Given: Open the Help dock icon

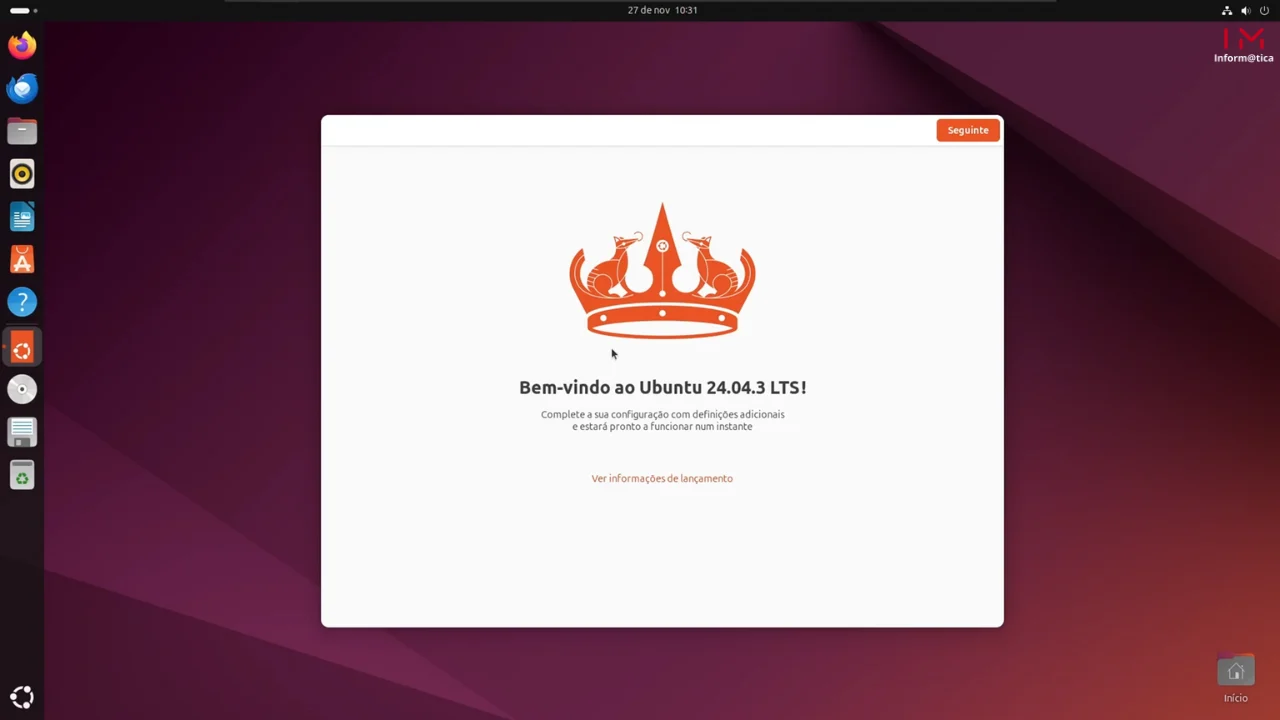Looking at the screenshot, I should click(x=22, y=302).
